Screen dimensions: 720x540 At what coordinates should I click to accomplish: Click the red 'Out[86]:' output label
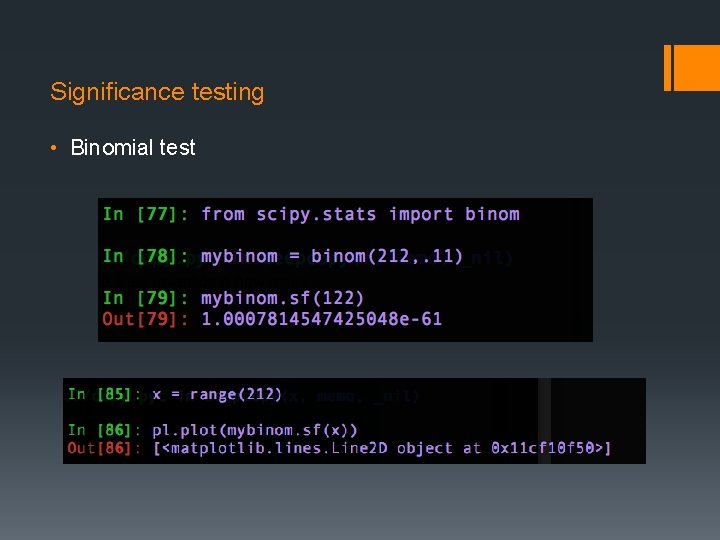(x=105, y=448)
